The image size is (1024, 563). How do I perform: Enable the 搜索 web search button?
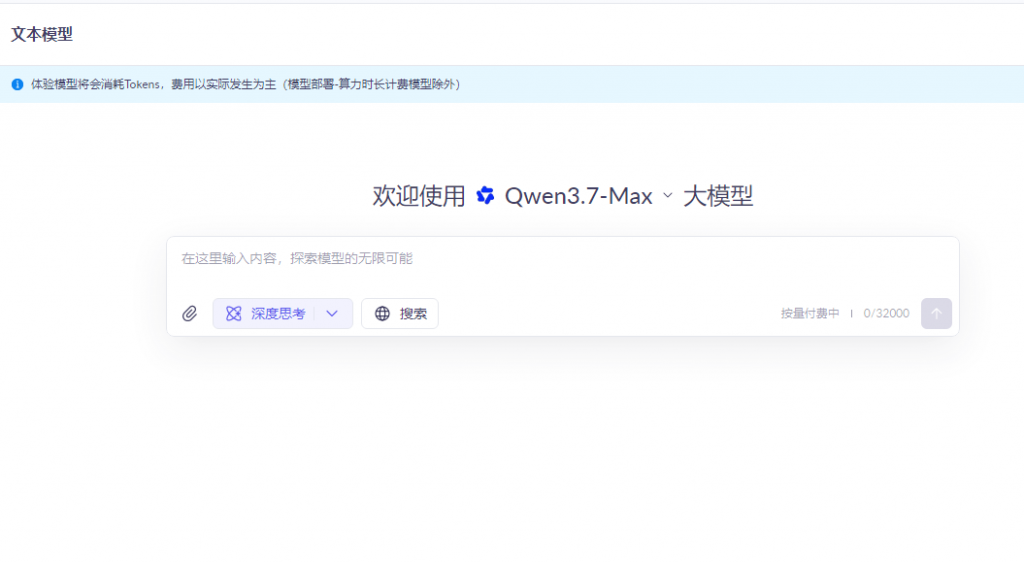(x=400, y=314)
